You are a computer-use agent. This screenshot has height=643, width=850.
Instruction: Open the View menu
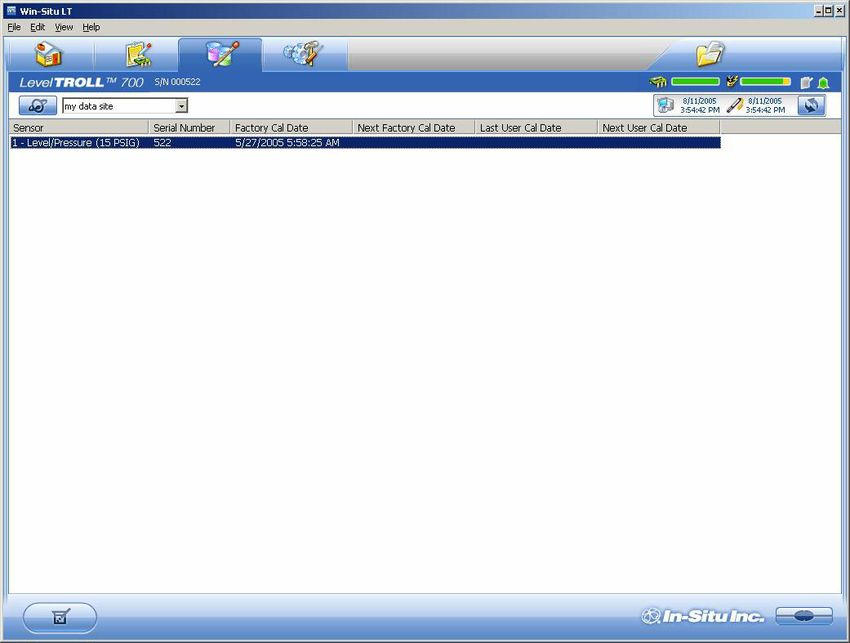[x=63, y=27]
